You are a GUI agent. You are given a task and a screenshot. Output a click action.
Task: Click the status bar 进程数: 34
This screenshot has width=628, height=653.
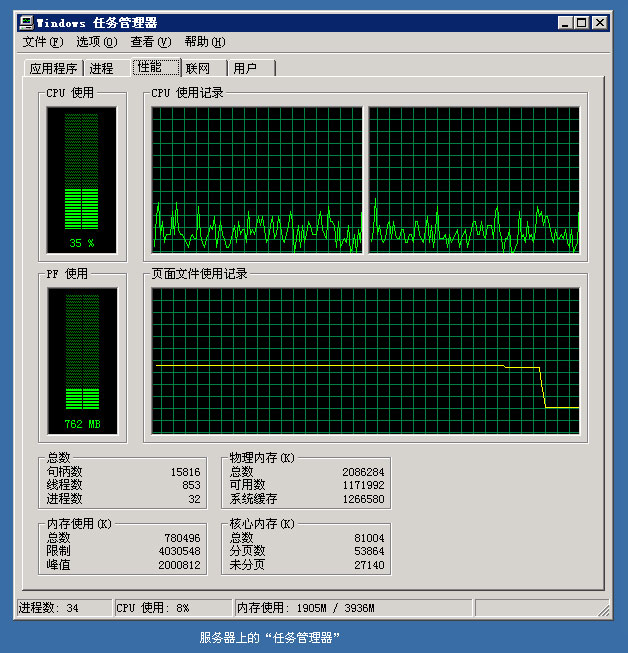click(x=64, y=608)
